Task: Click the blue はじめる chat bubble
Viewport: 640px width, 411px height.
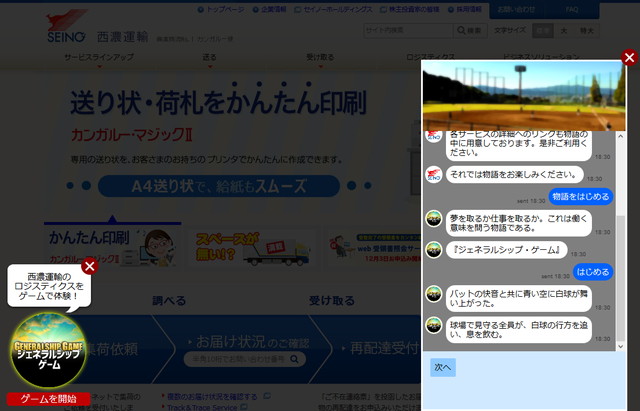Action: [593, 272]
